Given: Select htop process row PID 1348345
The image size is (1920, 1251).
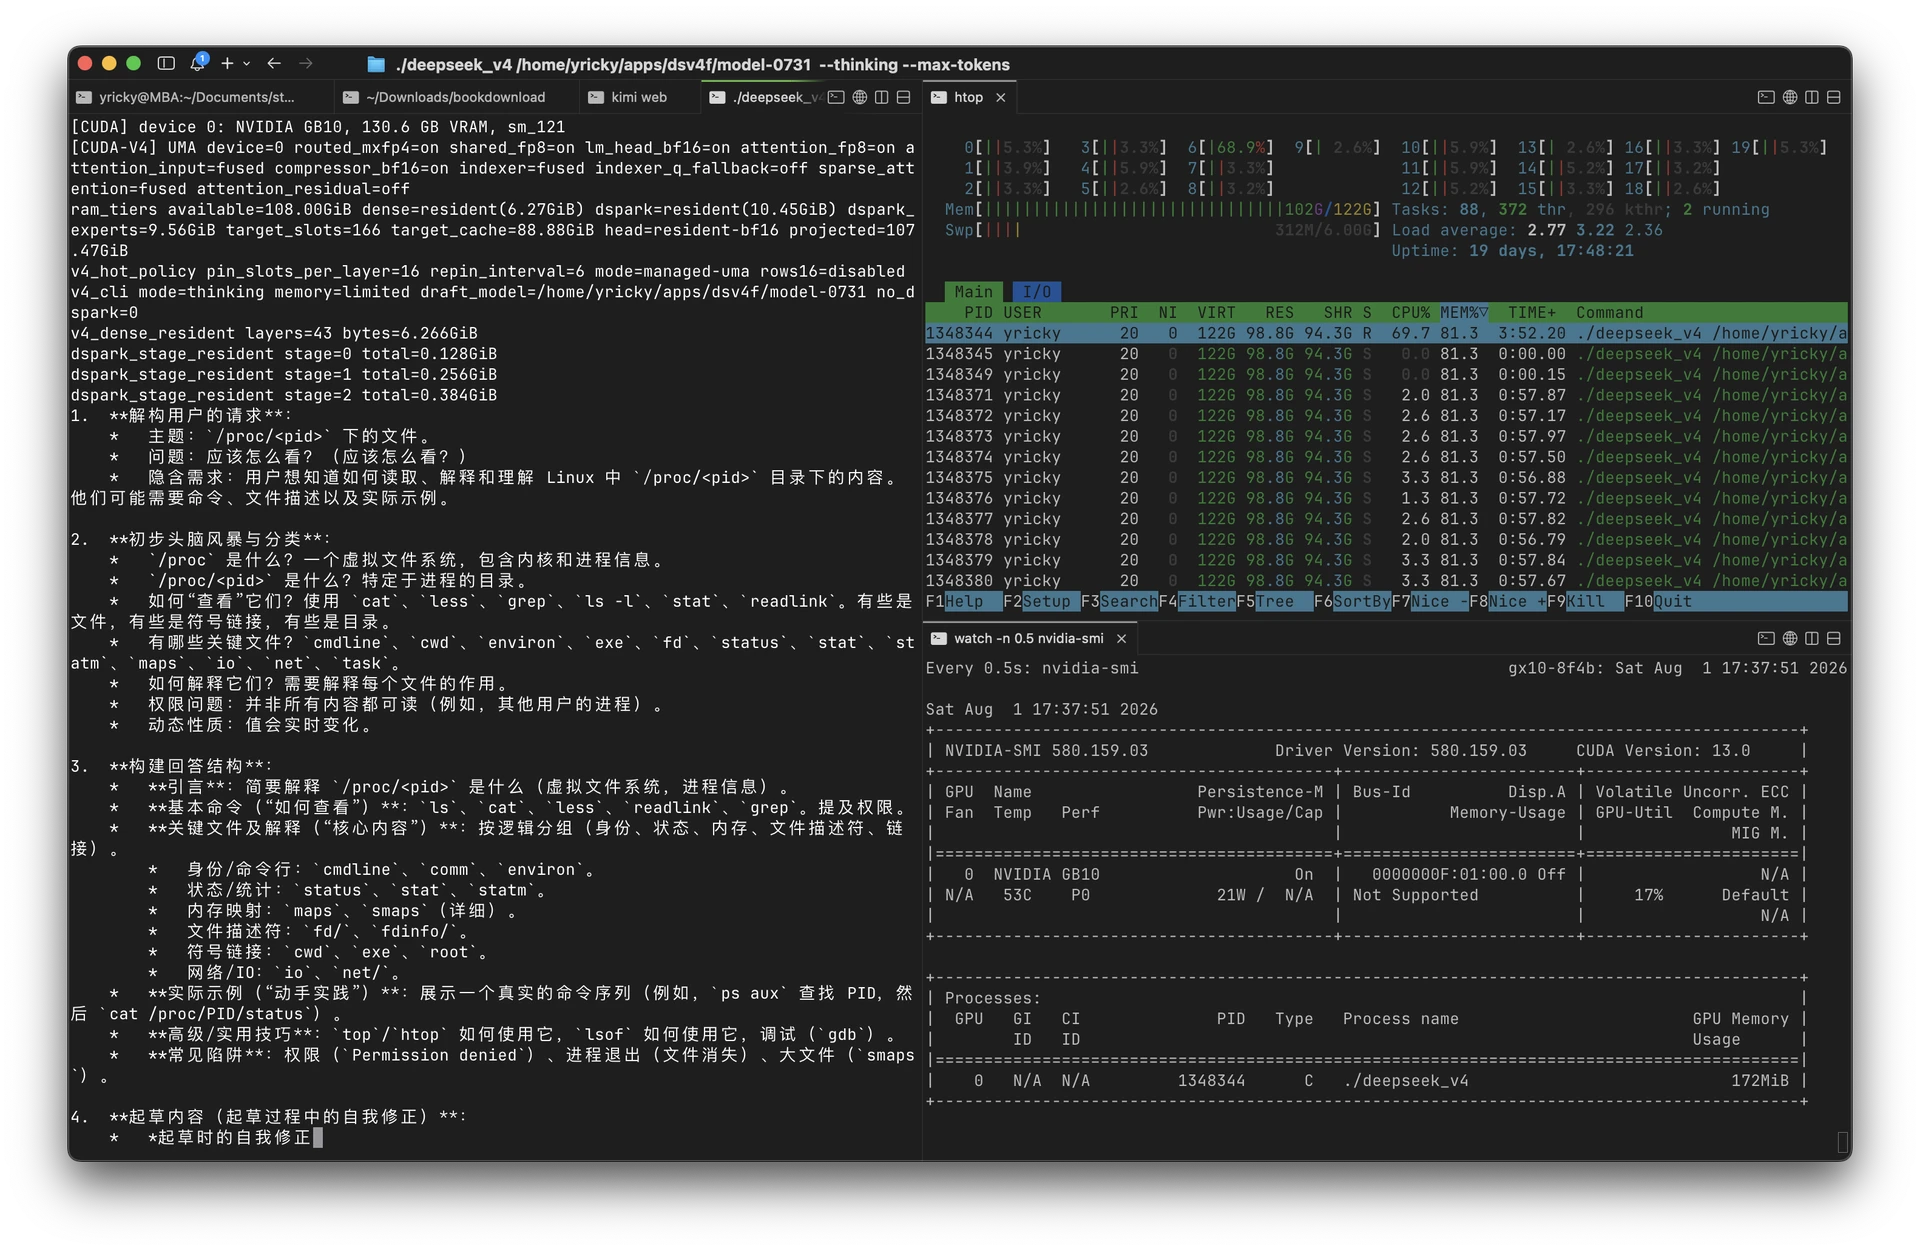Looking at the screenshot, I should pos(1386,354).
